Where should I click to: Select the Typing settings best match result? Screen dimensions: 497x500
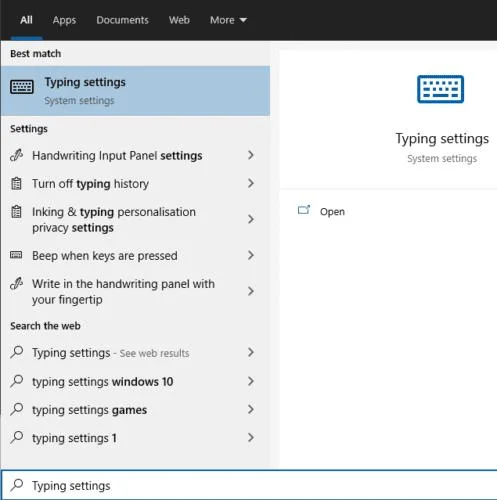pos(135,91)
